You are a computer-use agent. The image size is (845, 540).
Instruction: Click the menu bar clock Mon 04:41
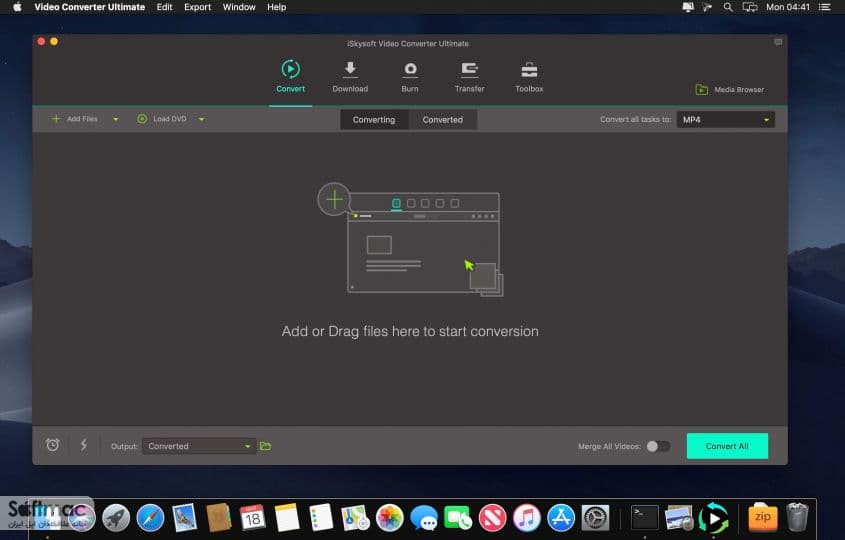click(788, 7)
